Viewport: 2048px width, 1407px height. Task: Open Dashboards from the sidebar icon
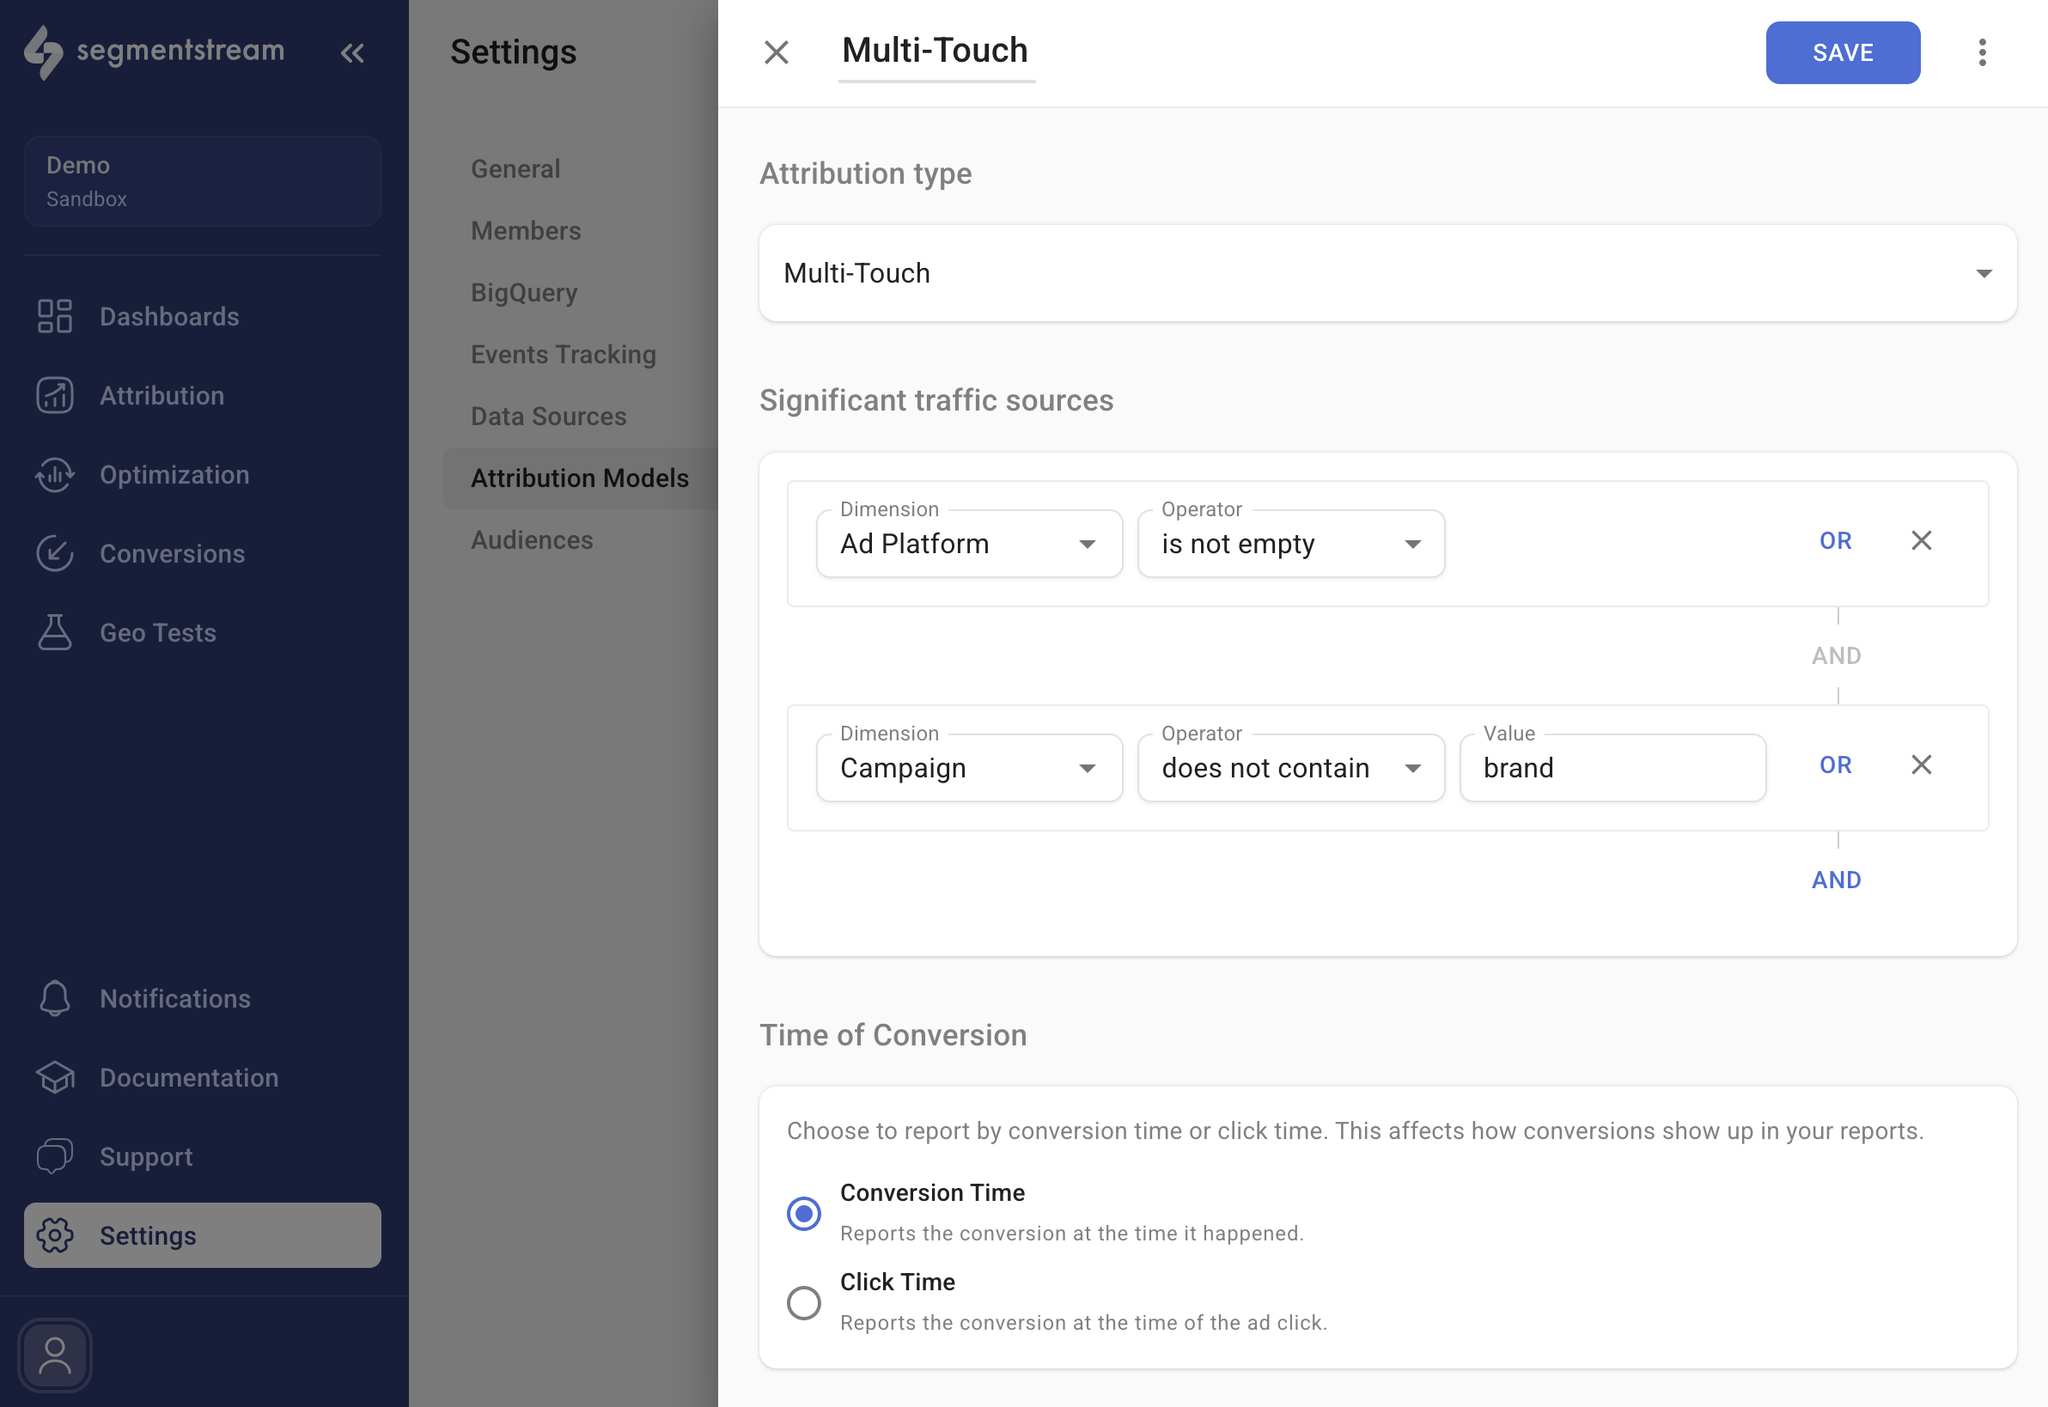pos(55,316)
